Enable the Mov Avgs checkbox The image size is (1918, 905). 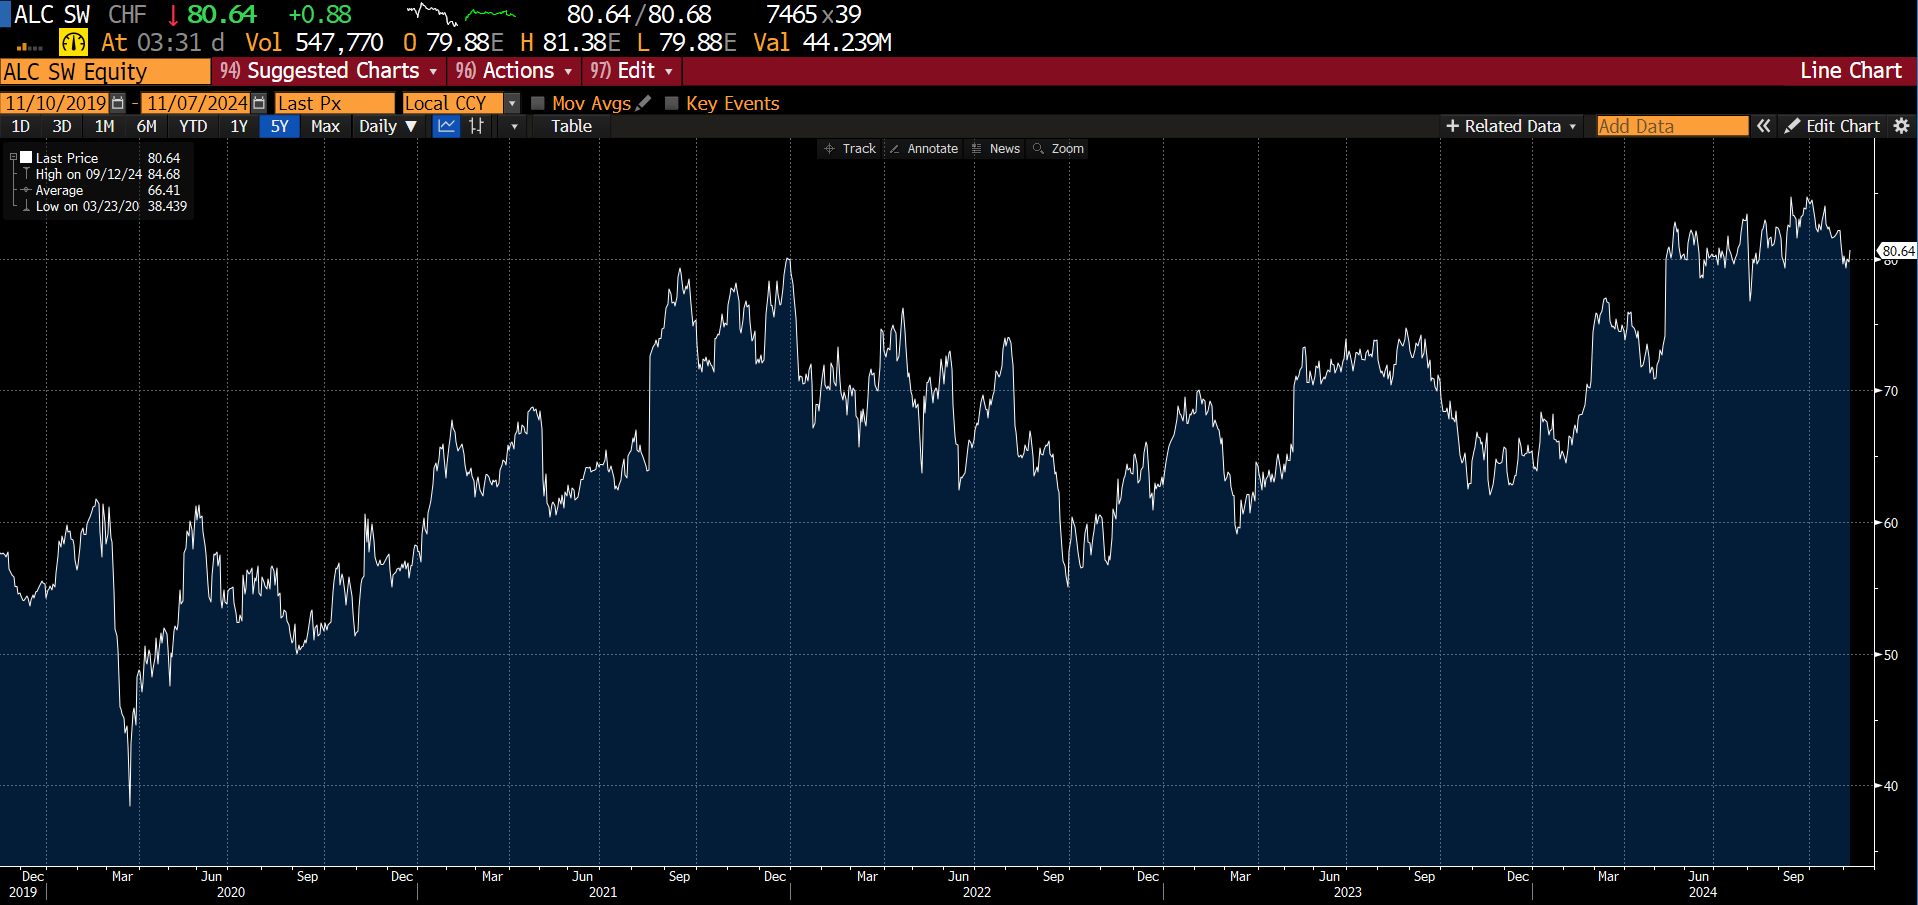point(538,103)
